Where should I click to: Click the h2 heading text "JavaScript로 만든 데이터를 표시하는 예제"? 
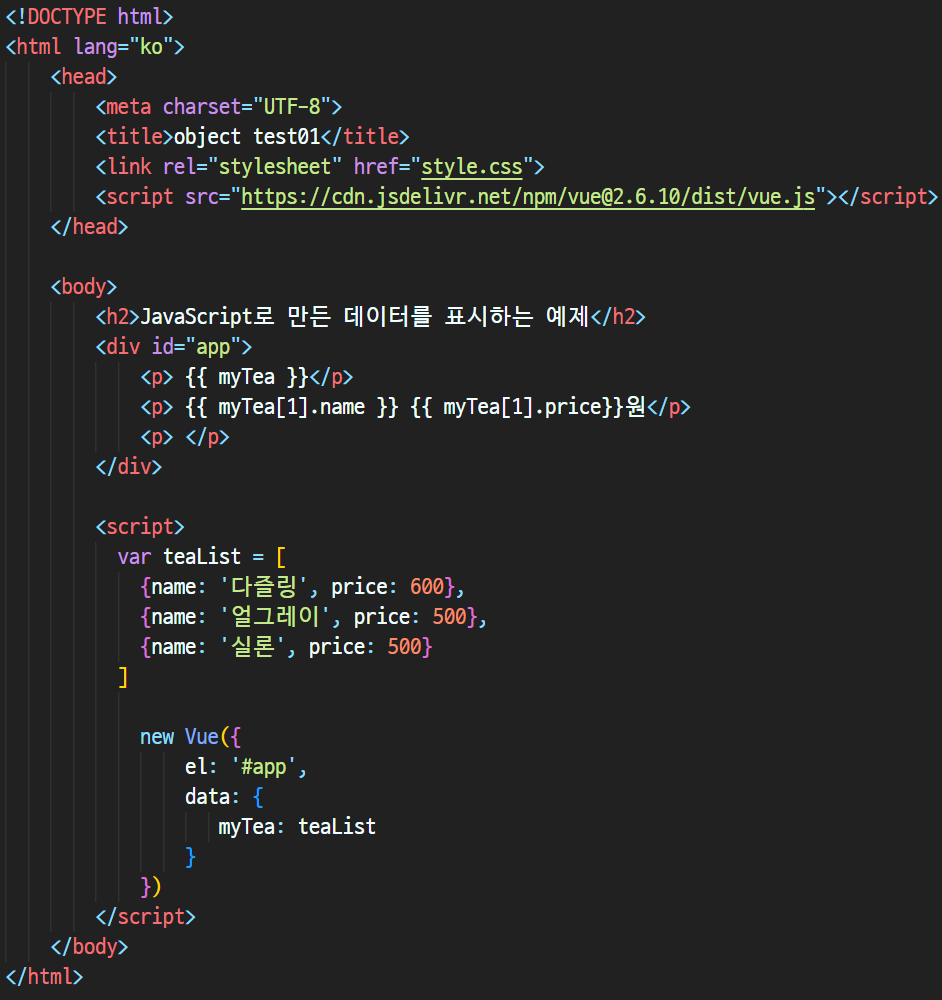(365, 316)
